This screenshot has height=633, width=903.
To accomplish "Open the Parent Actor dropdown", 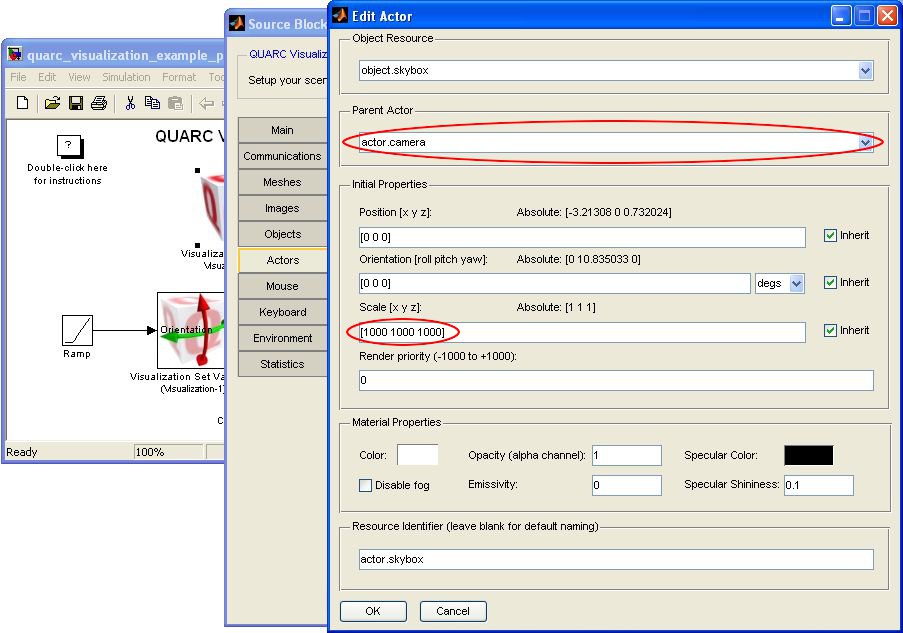I will [865, 143].
